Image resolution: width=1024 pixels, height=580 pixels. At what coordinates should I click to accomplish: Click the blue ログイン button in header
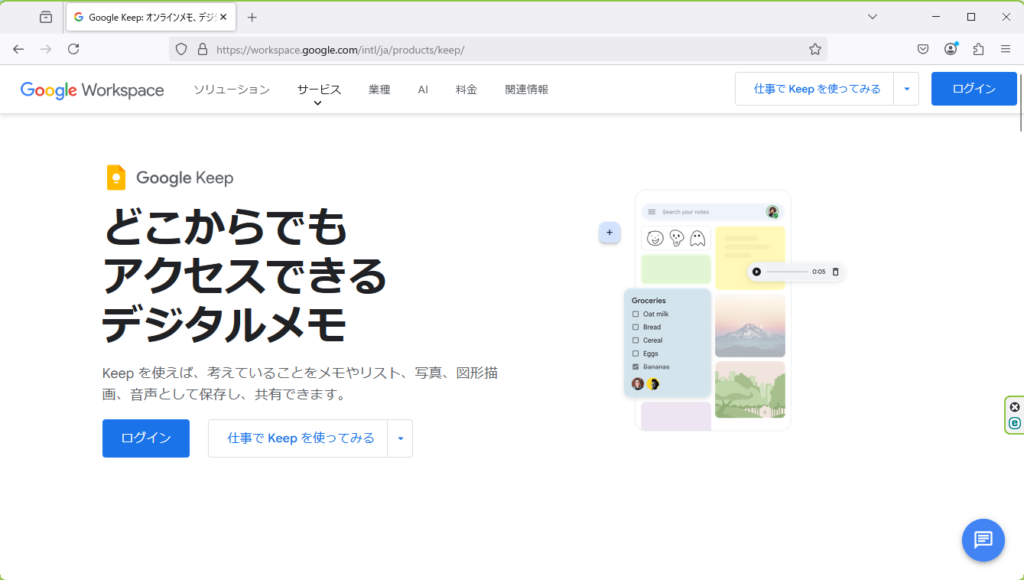(x=973, y=89)
